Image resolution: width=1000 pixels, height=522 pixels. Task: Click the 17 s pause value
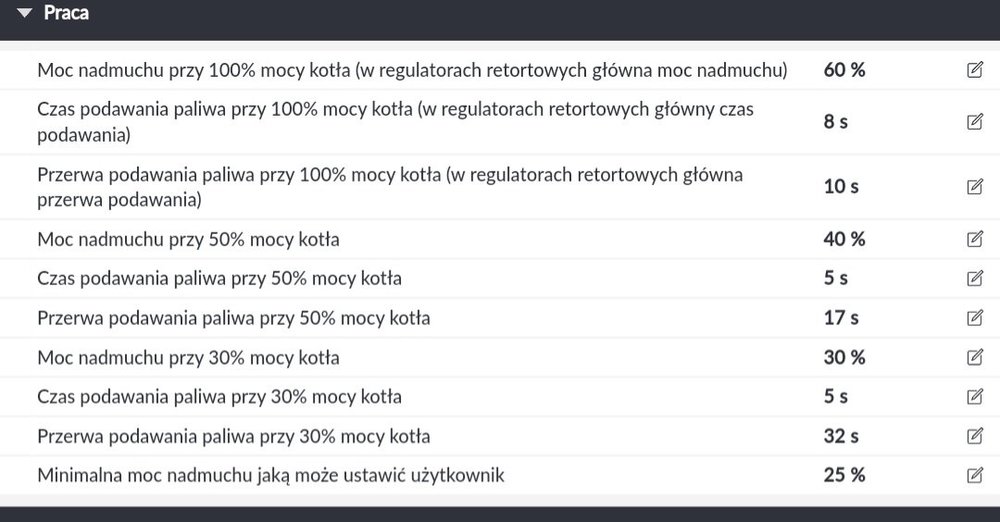click(841, 318)
